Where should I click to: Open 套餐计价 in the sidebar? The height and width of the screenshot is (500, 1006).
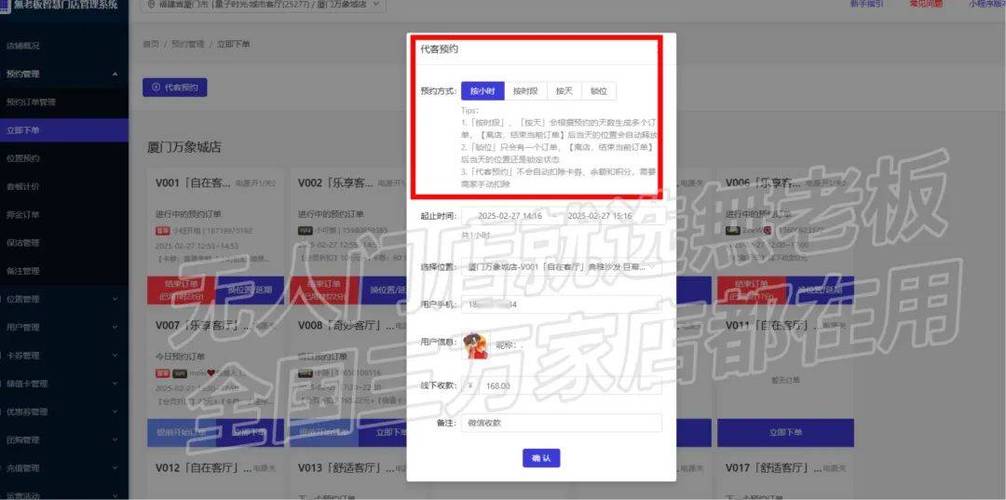coord(23,187)
